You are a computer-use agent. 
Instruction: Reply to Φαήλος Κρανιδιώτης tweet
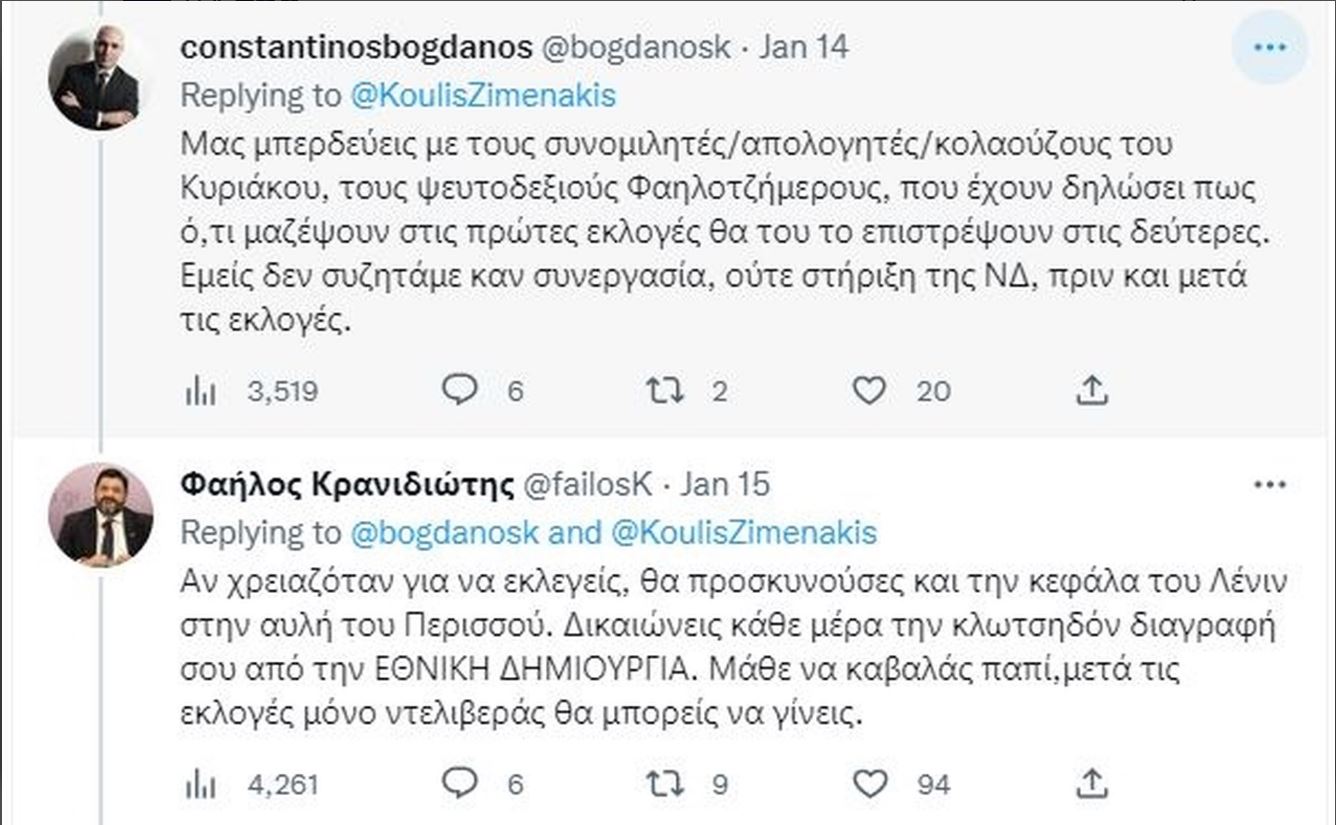click(x=460, y=784)
